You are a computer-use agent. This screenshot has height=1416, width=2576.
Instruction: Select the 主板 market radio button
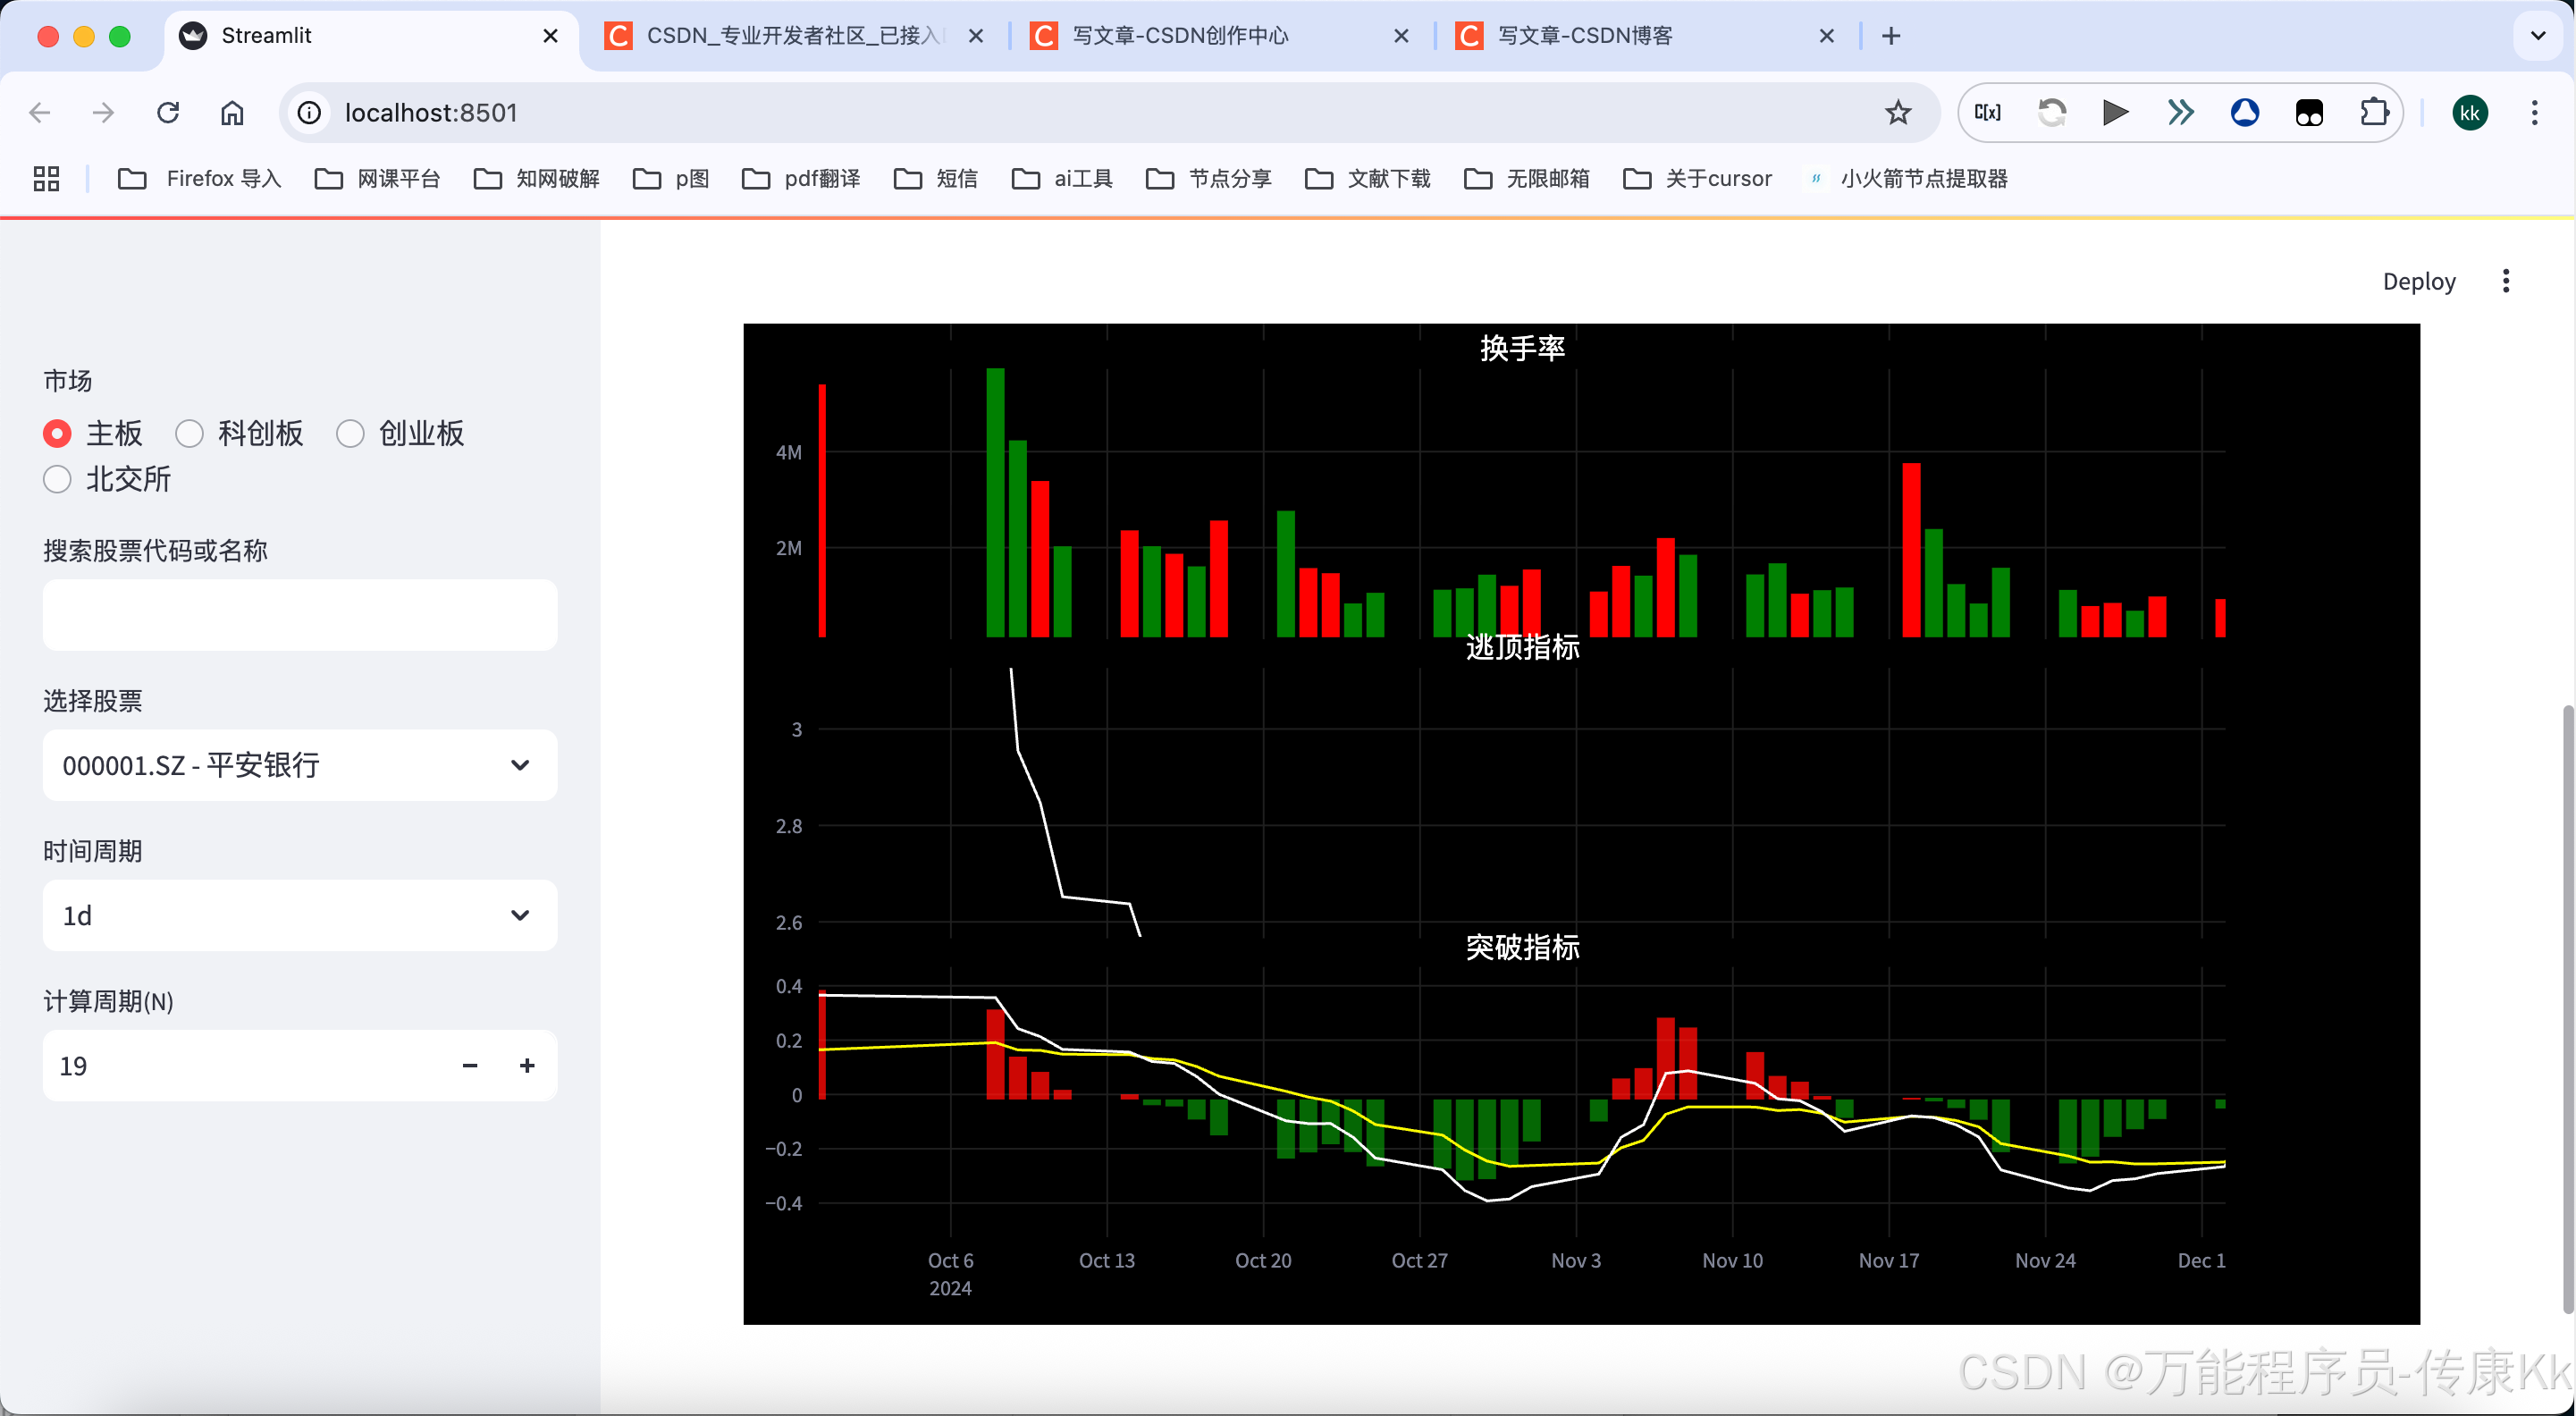click(x=57, y=433)
